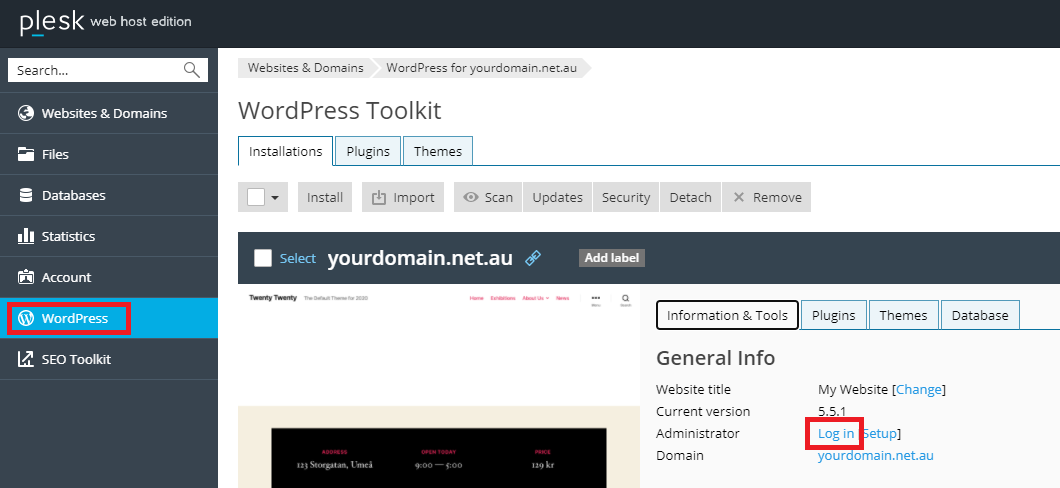Click into the Search input field

point(97,70)
